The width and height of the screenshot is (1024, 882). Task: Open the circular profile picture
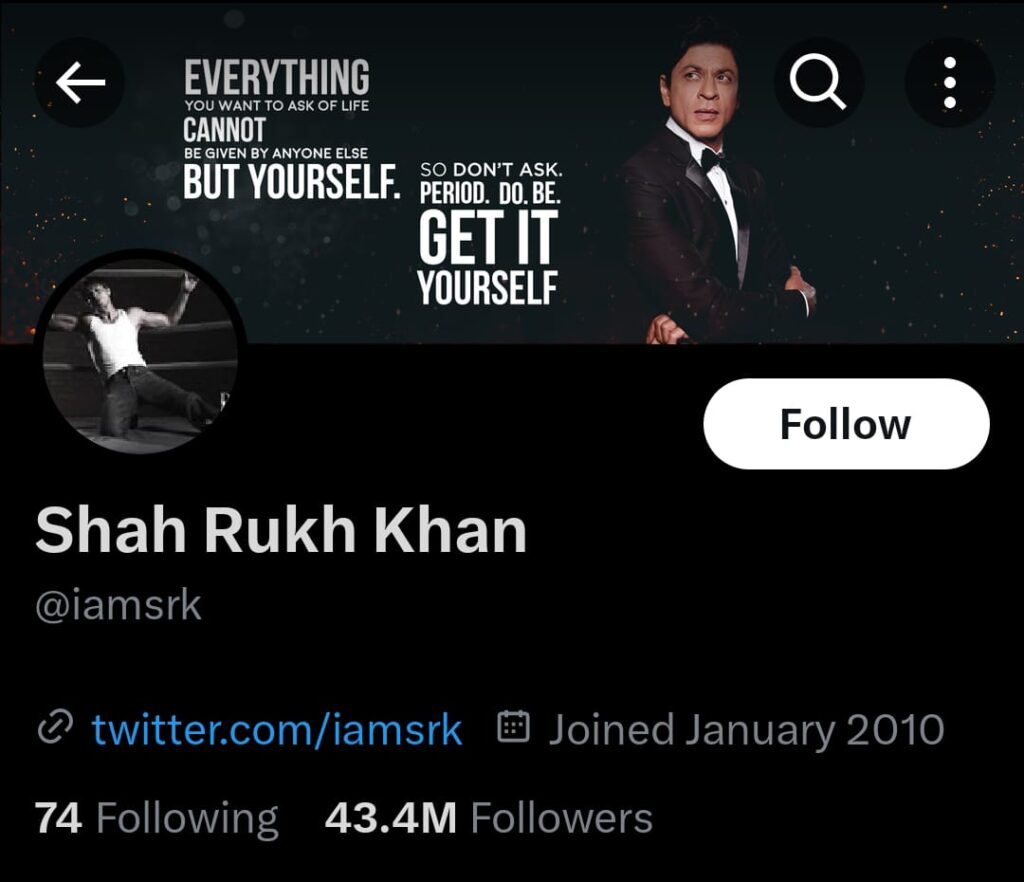(x=138, y=352)
